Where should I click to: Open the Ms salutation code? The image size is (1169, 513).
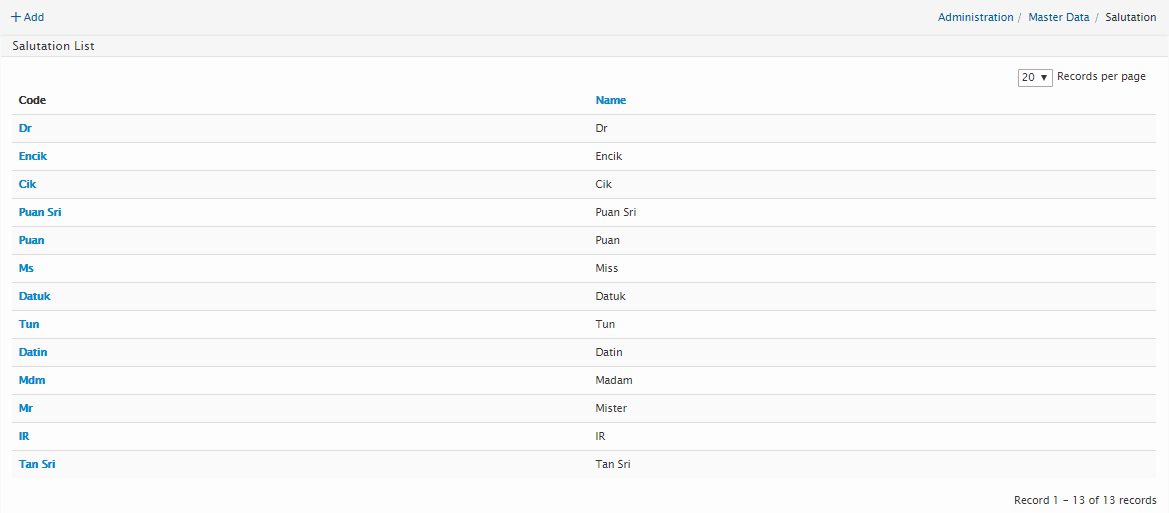(26, 268)
